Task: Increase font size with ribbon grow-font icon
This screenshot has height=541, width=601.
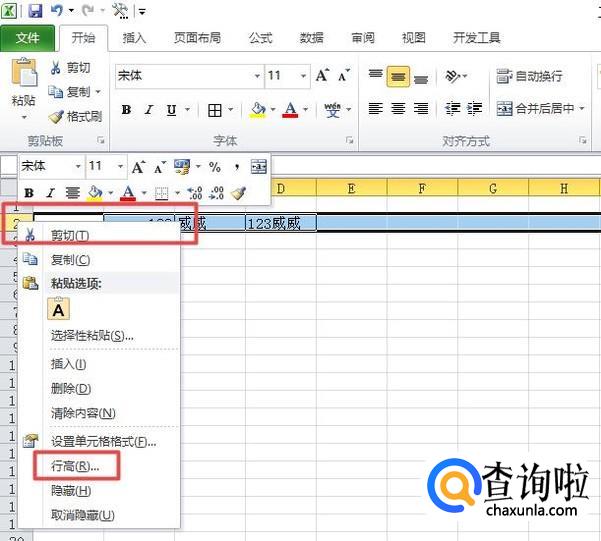Action: pyautogui.click(x=322, y=75)
